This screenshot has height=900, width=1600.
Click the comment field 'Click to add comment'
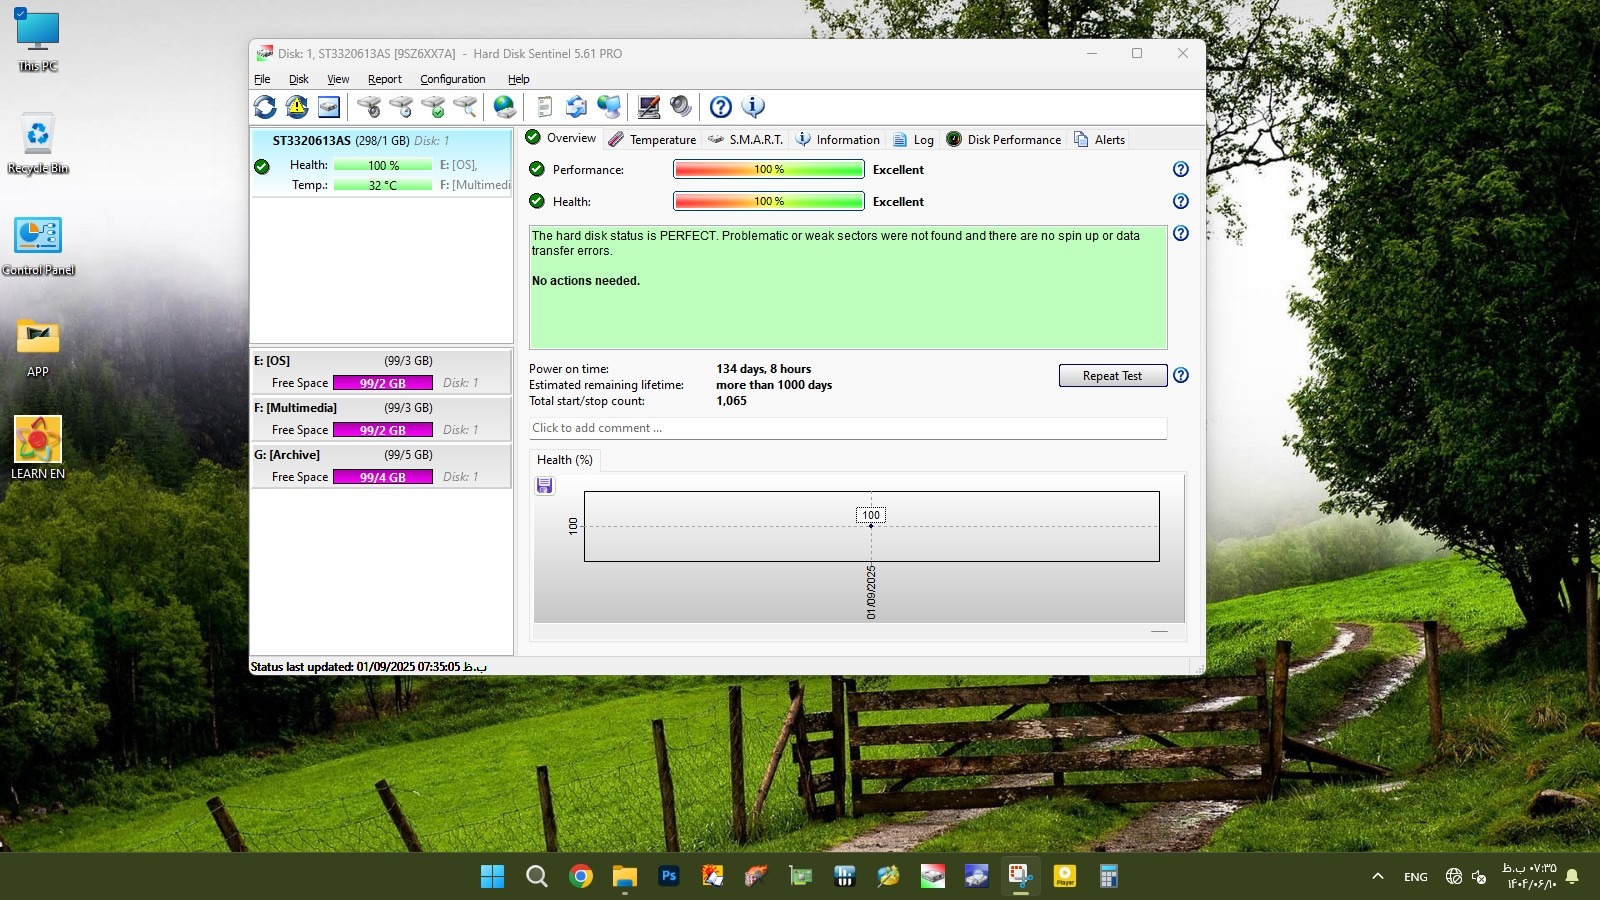click(x=848, y=428)
